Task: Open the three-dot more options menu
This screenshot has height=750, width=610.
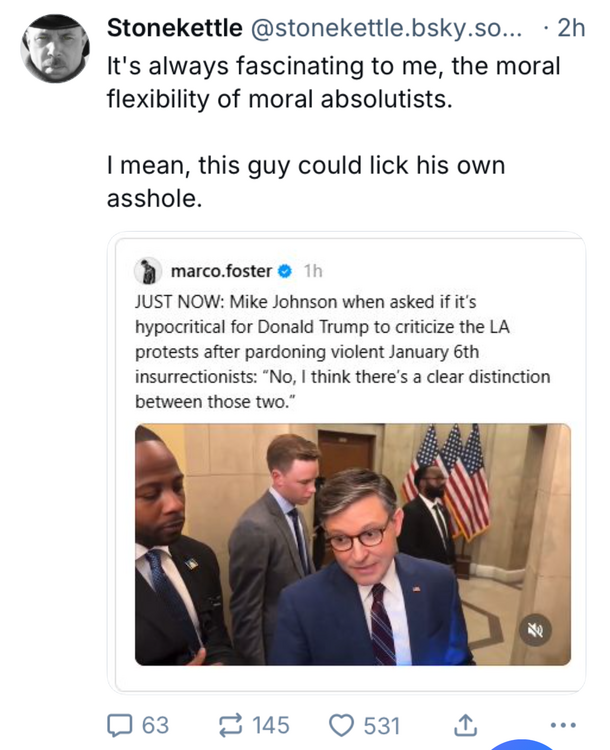Action: point(564,724)
